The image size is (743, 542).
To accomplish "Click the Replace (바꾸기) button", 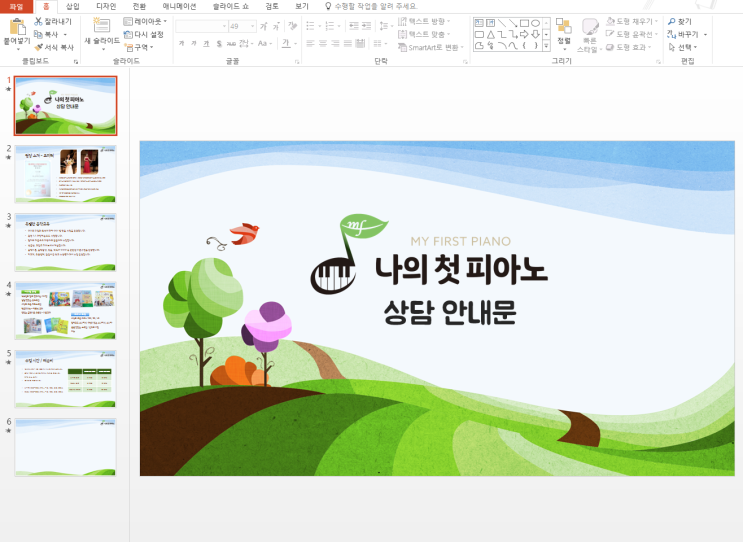I will (686, 34).
